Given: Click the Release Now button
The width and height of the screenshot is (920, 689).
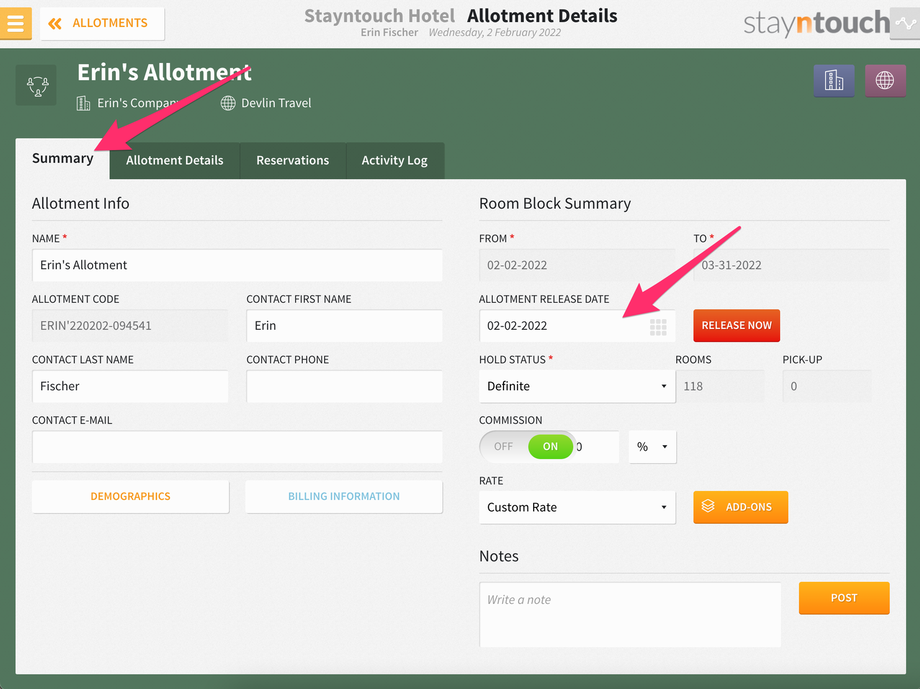Looking at the screenshot, I should pos(736,325).
